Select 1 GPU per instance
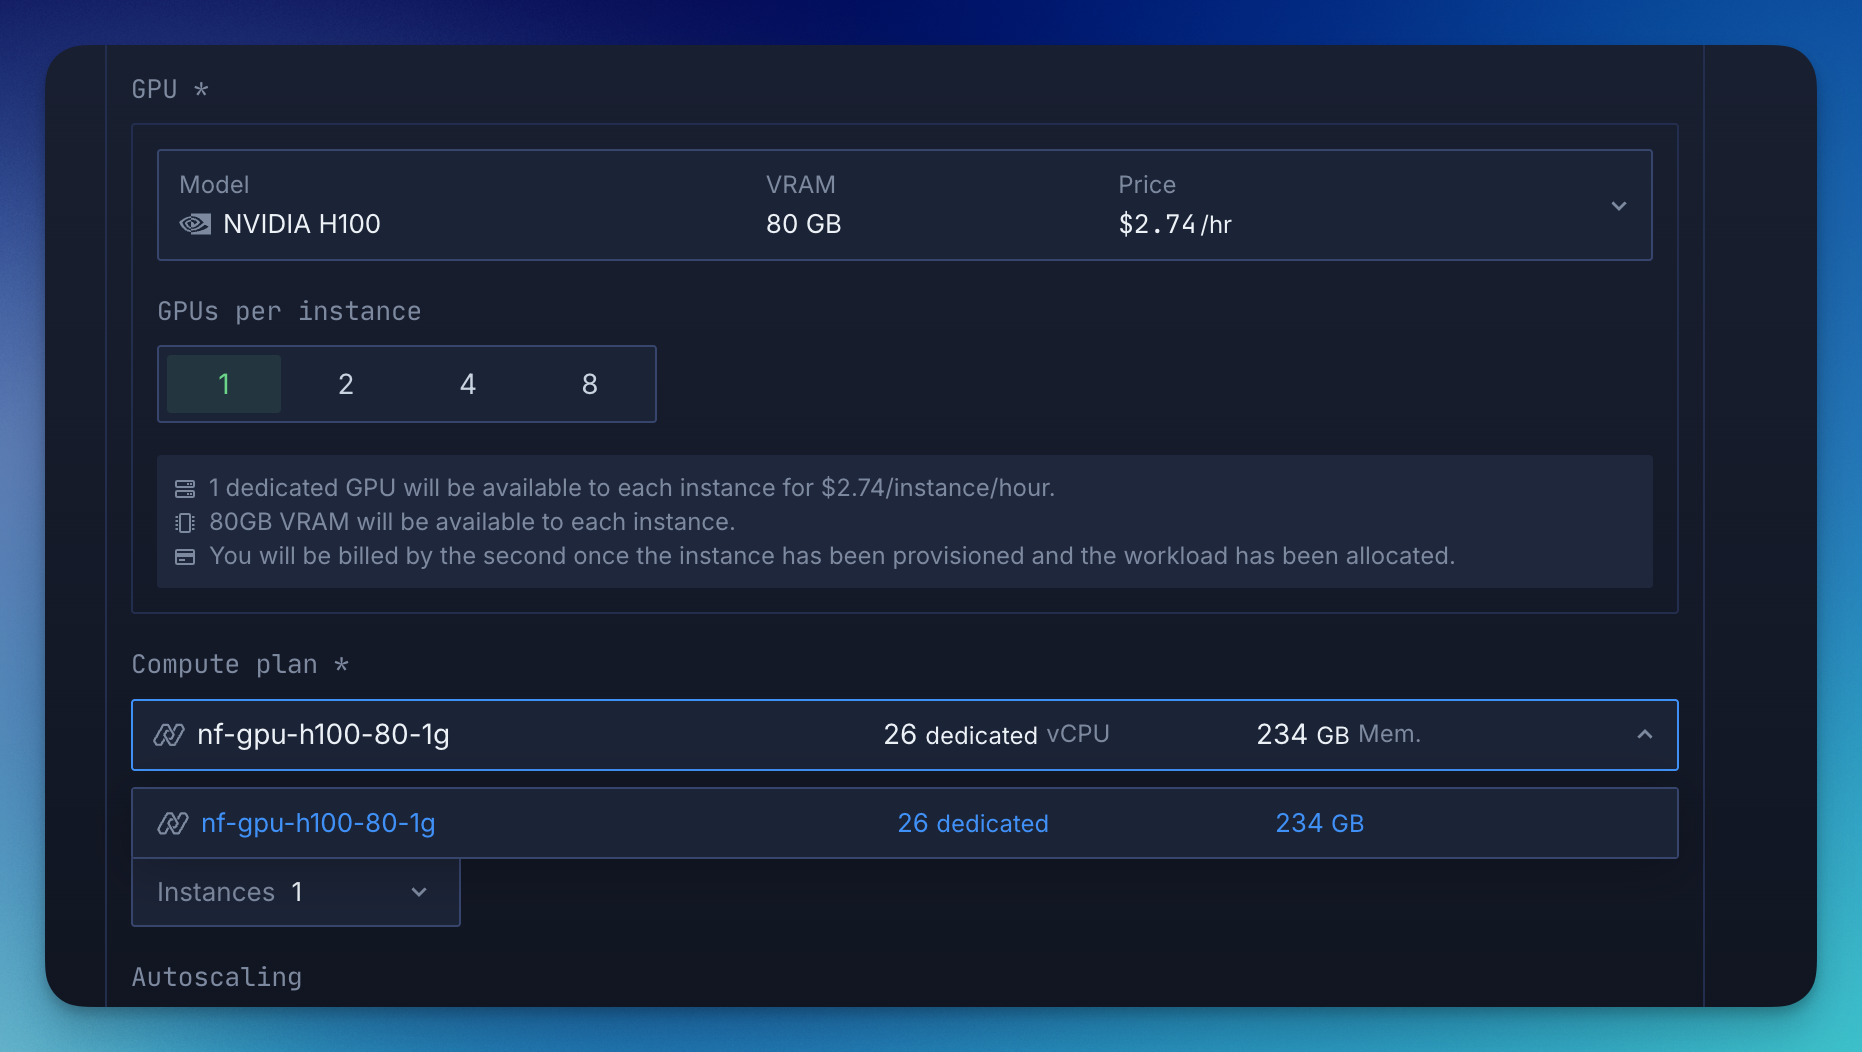 click(224, 384)
